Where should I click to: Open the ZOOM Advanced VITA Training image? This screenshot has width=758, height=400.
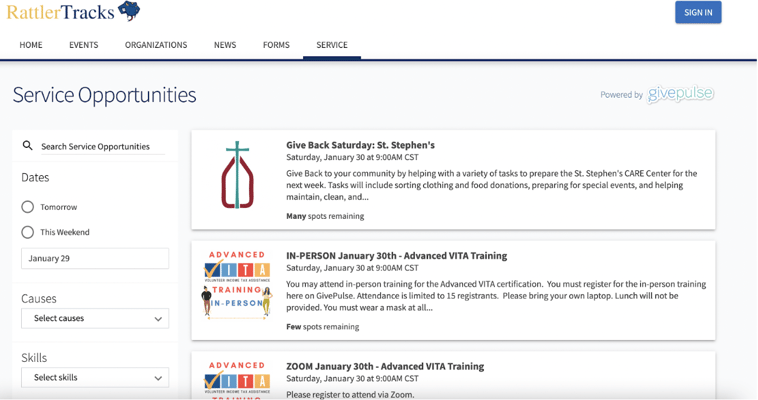coord(237,379)
